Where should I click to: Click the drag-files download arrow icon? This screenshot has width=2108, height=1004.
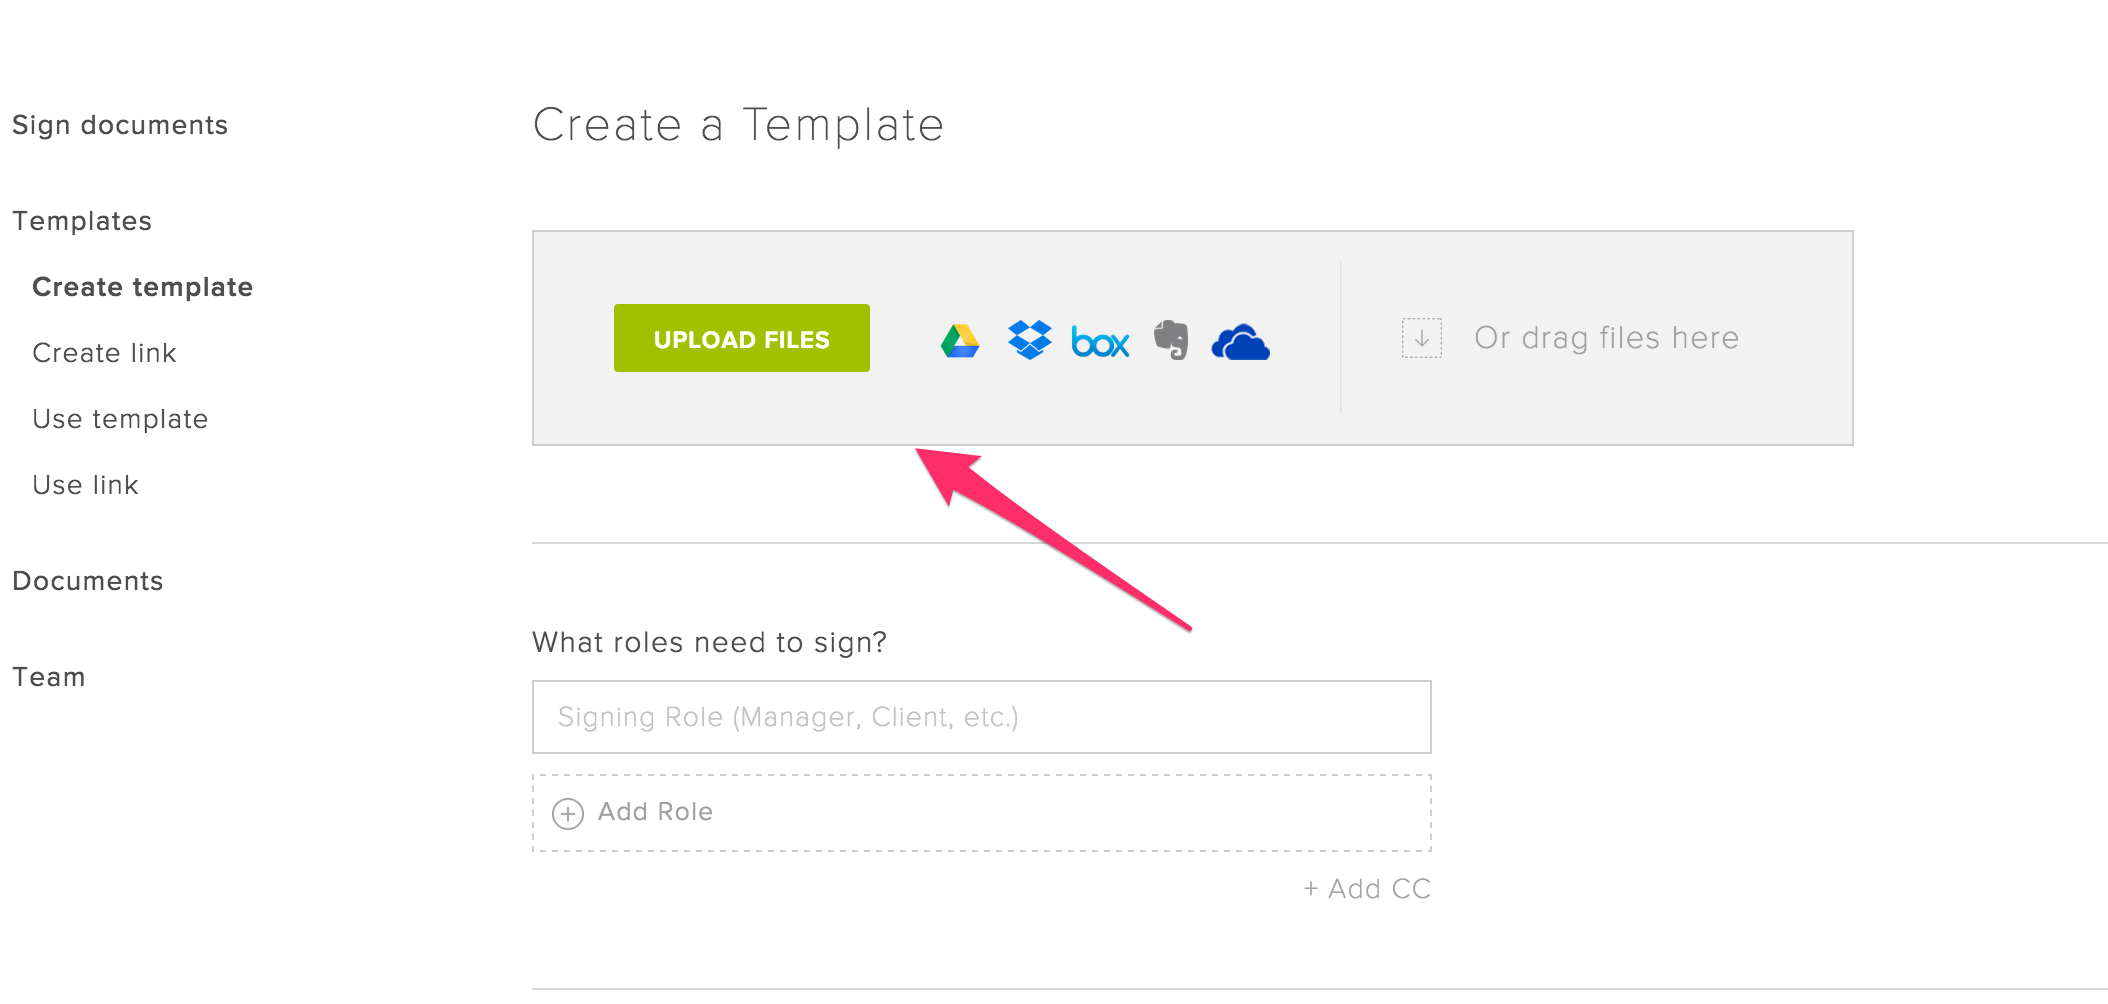point(1421,338)
